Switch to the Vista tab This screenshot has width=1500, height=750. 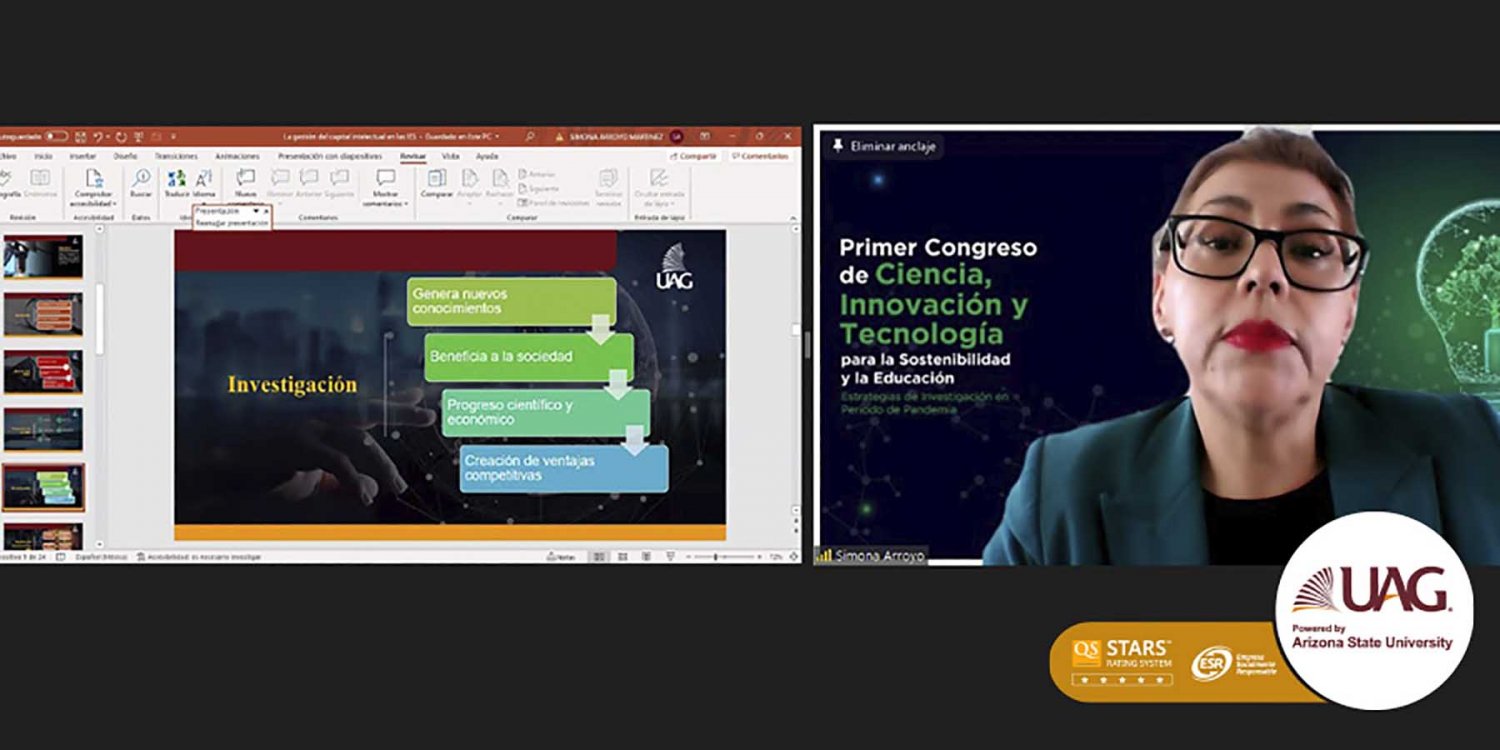pos(451,156)
